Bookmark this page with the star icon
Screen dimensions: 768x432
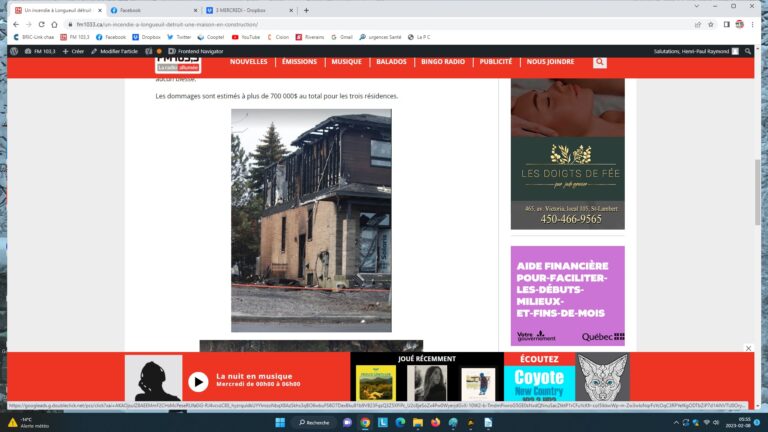(711, 24)
